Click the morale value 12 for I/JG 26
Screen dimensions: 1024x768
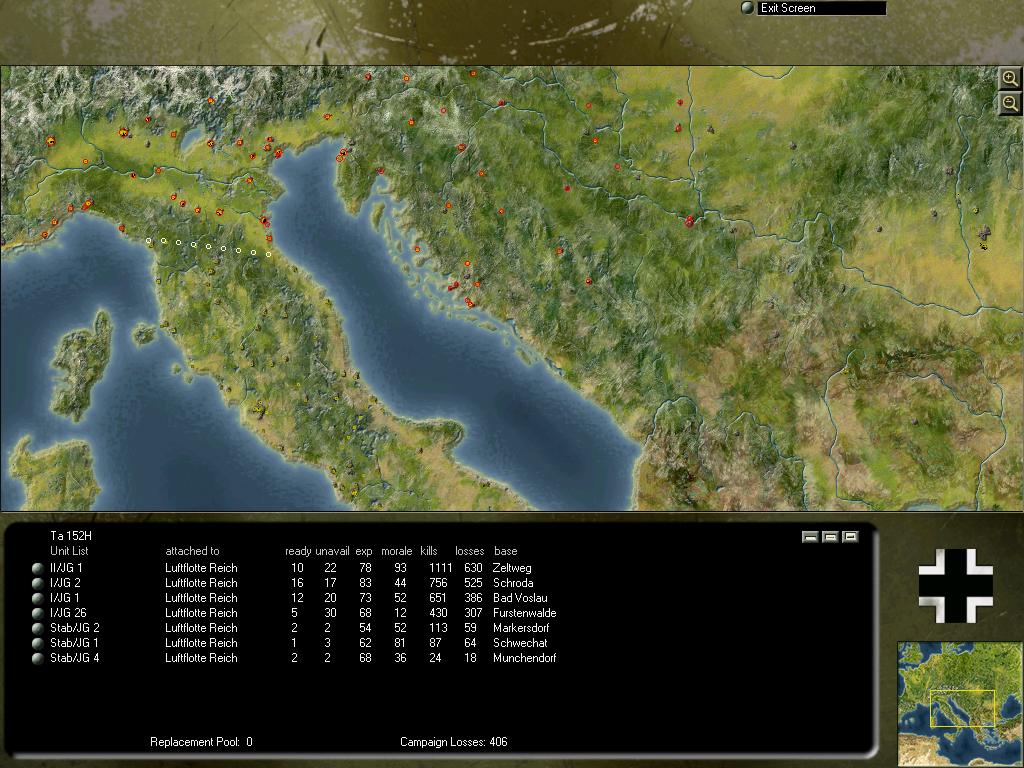click(400, 613)
